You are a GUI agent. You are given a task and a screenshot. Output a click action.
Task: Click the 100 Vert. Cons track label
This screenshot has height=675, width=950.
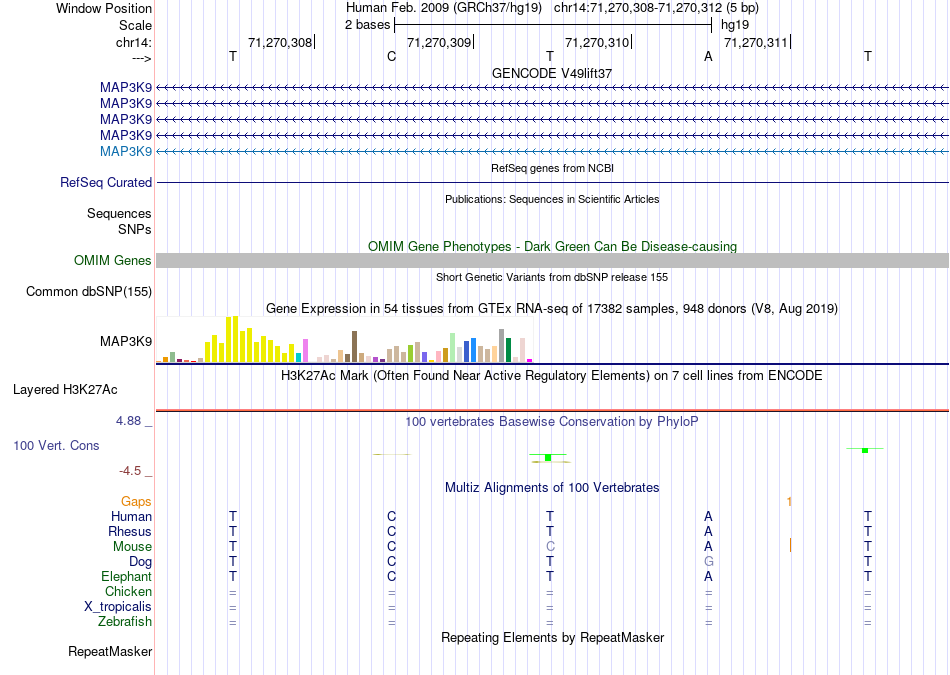click(56, 446)
